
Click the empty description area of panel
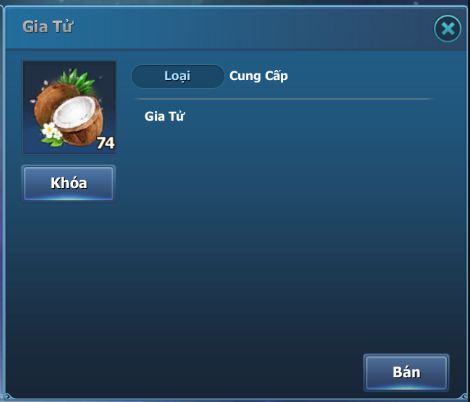click(x=283, y=233)
